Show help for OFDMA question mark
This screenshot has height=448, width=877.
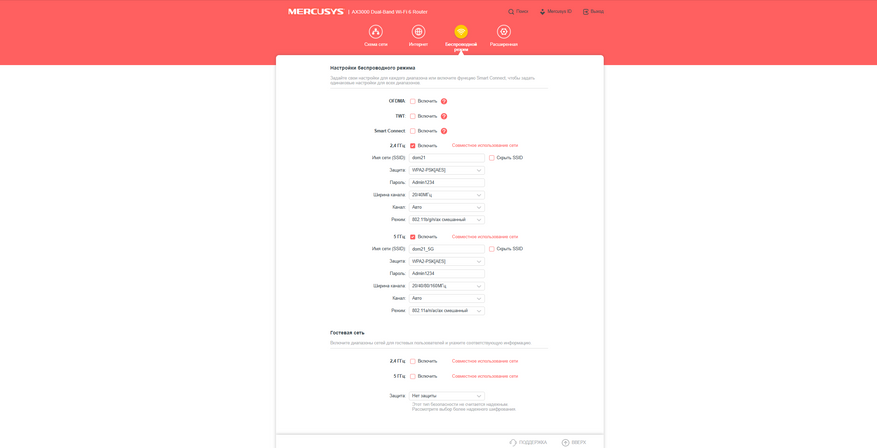444,101
